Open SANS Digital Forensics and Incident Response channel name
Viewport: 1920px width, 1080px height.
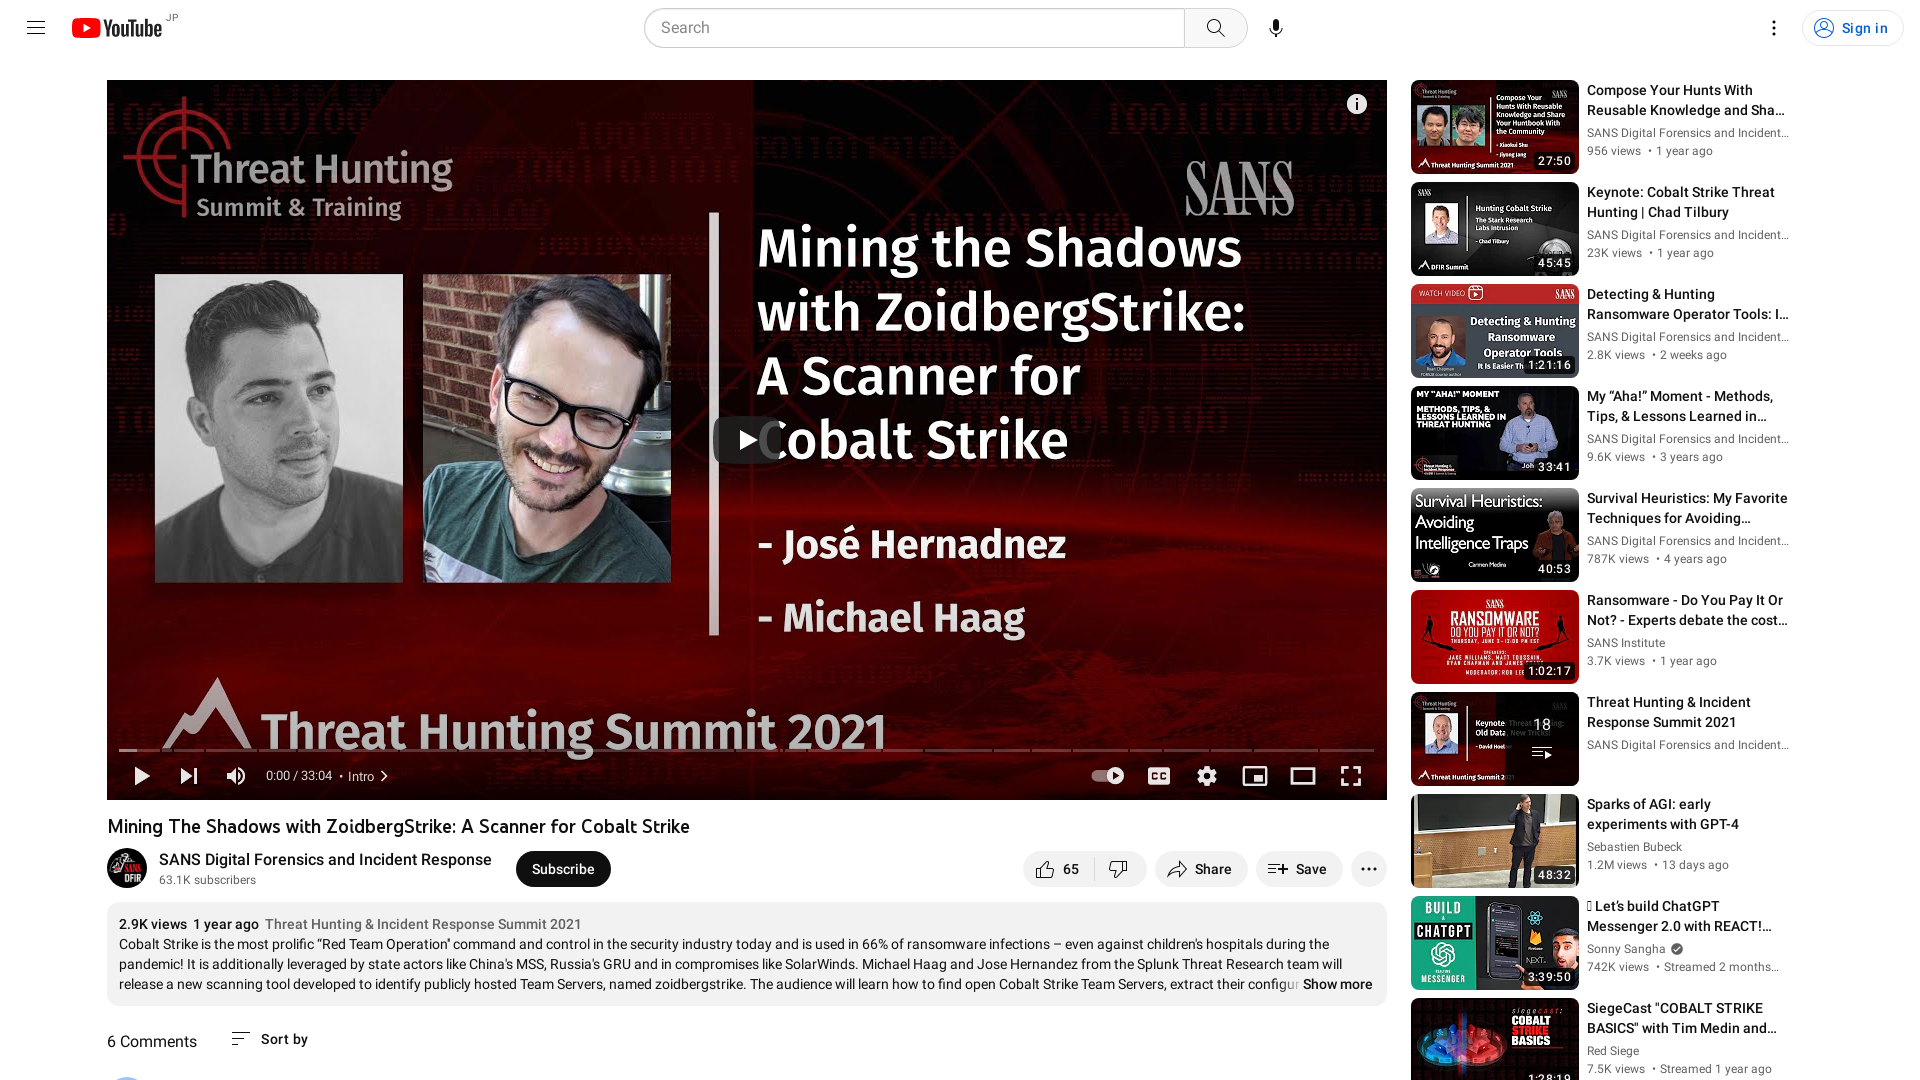coord(325,860)
